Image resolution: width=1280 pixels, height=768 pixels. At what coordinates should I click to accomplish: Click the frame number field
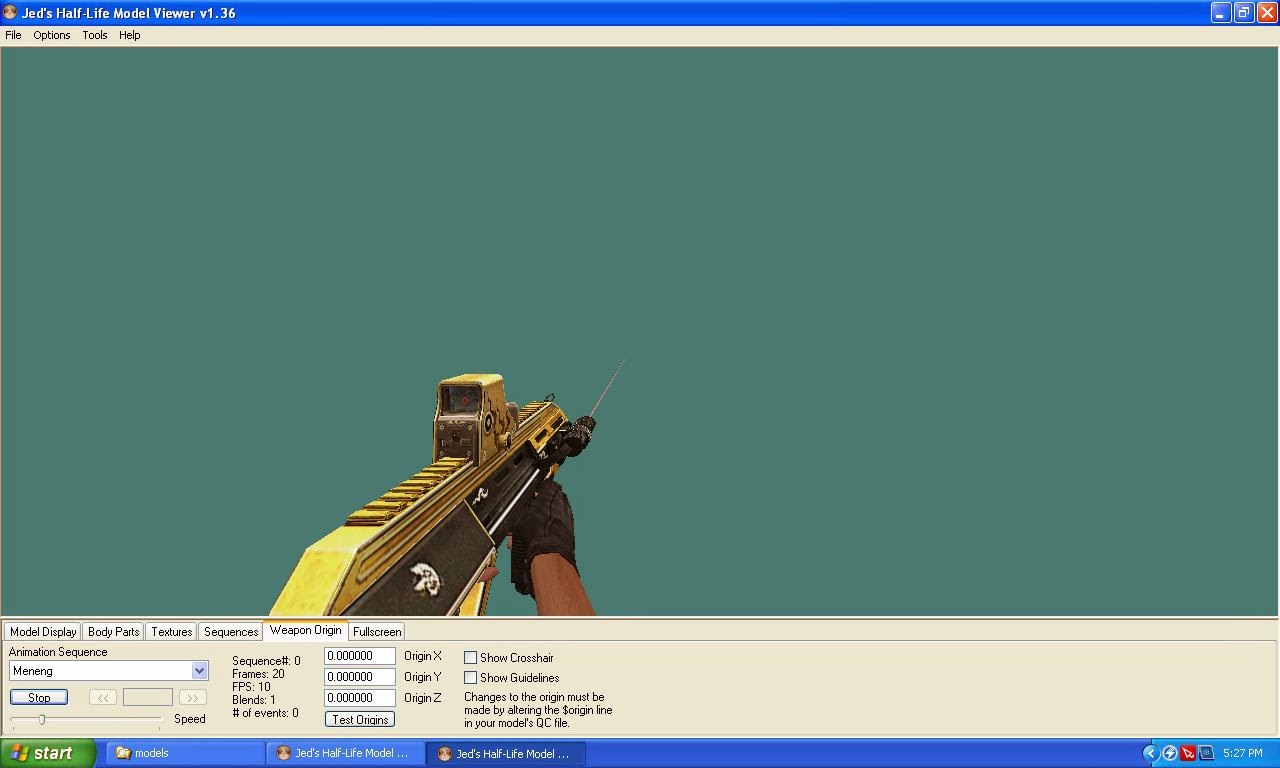[147, 698]
